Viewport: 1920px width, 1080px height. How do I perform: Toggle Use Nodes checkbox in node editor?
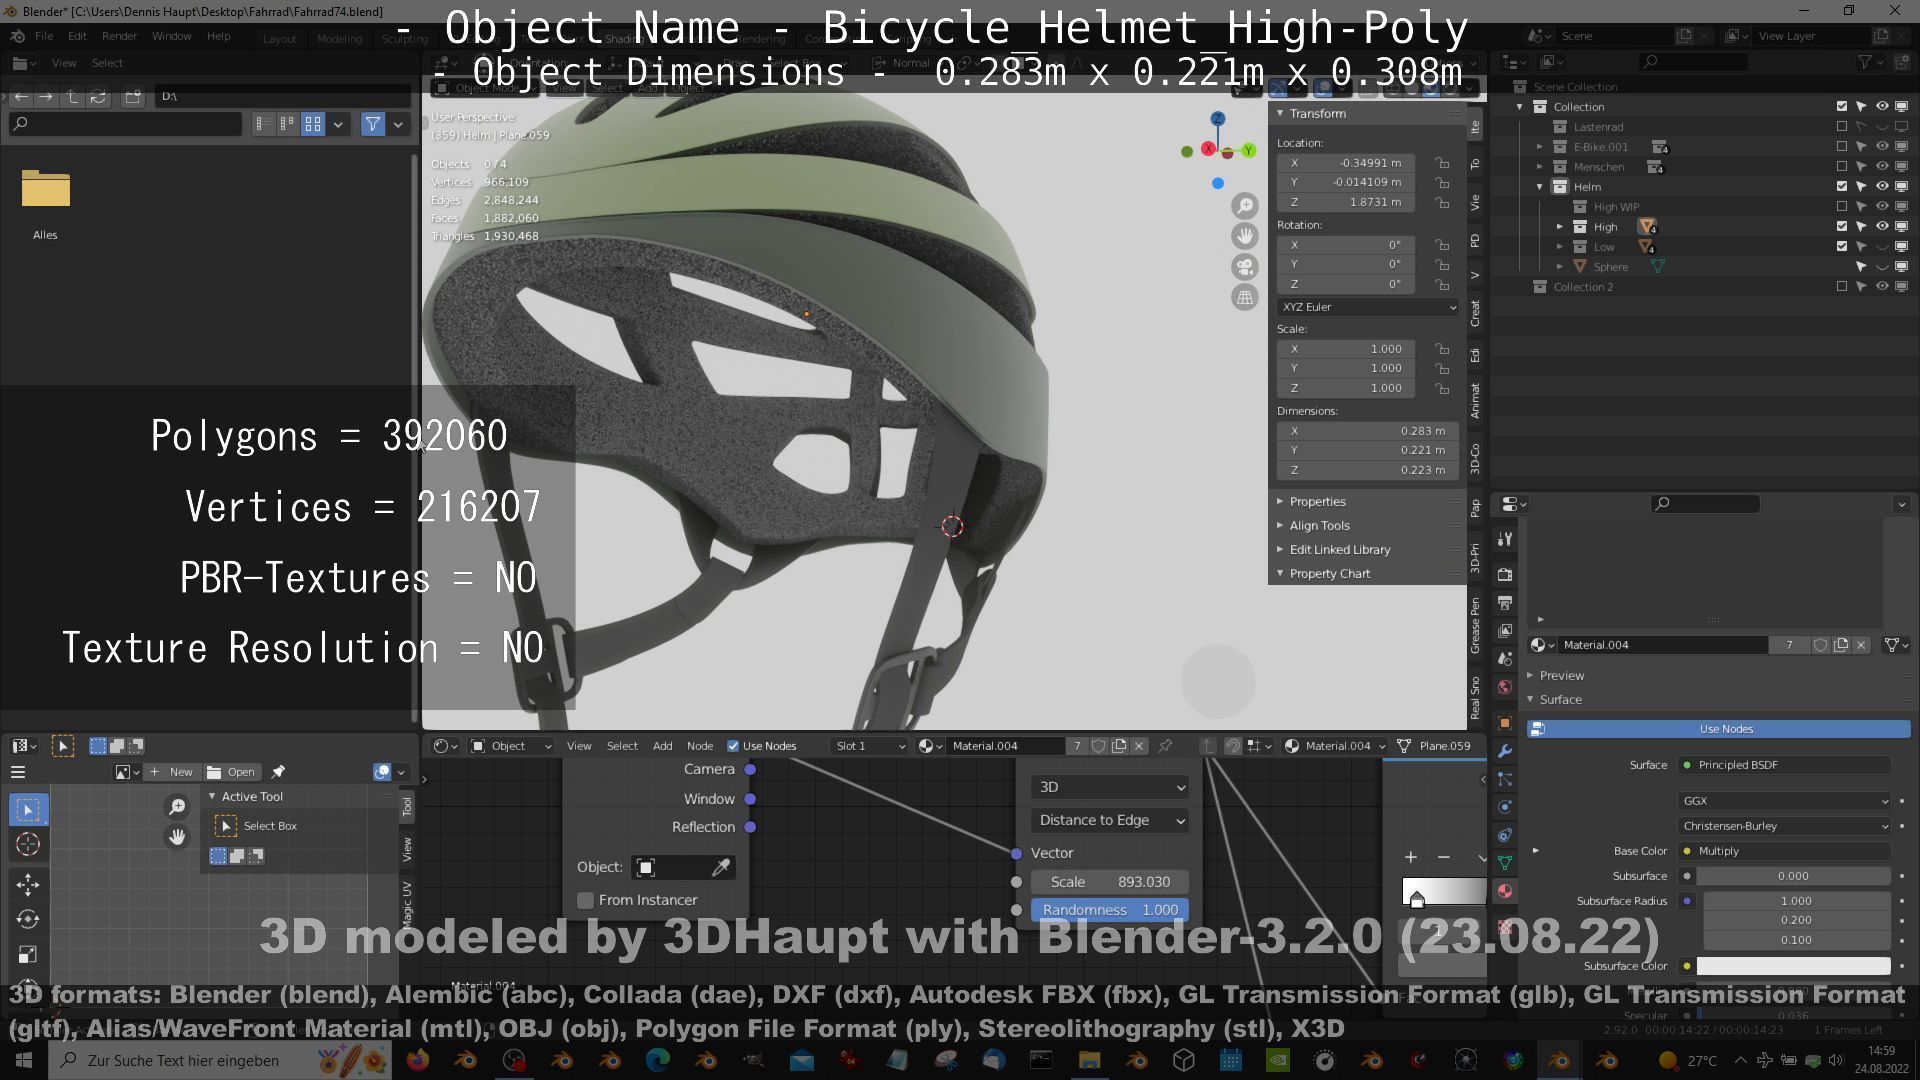[x=733, y=746]
